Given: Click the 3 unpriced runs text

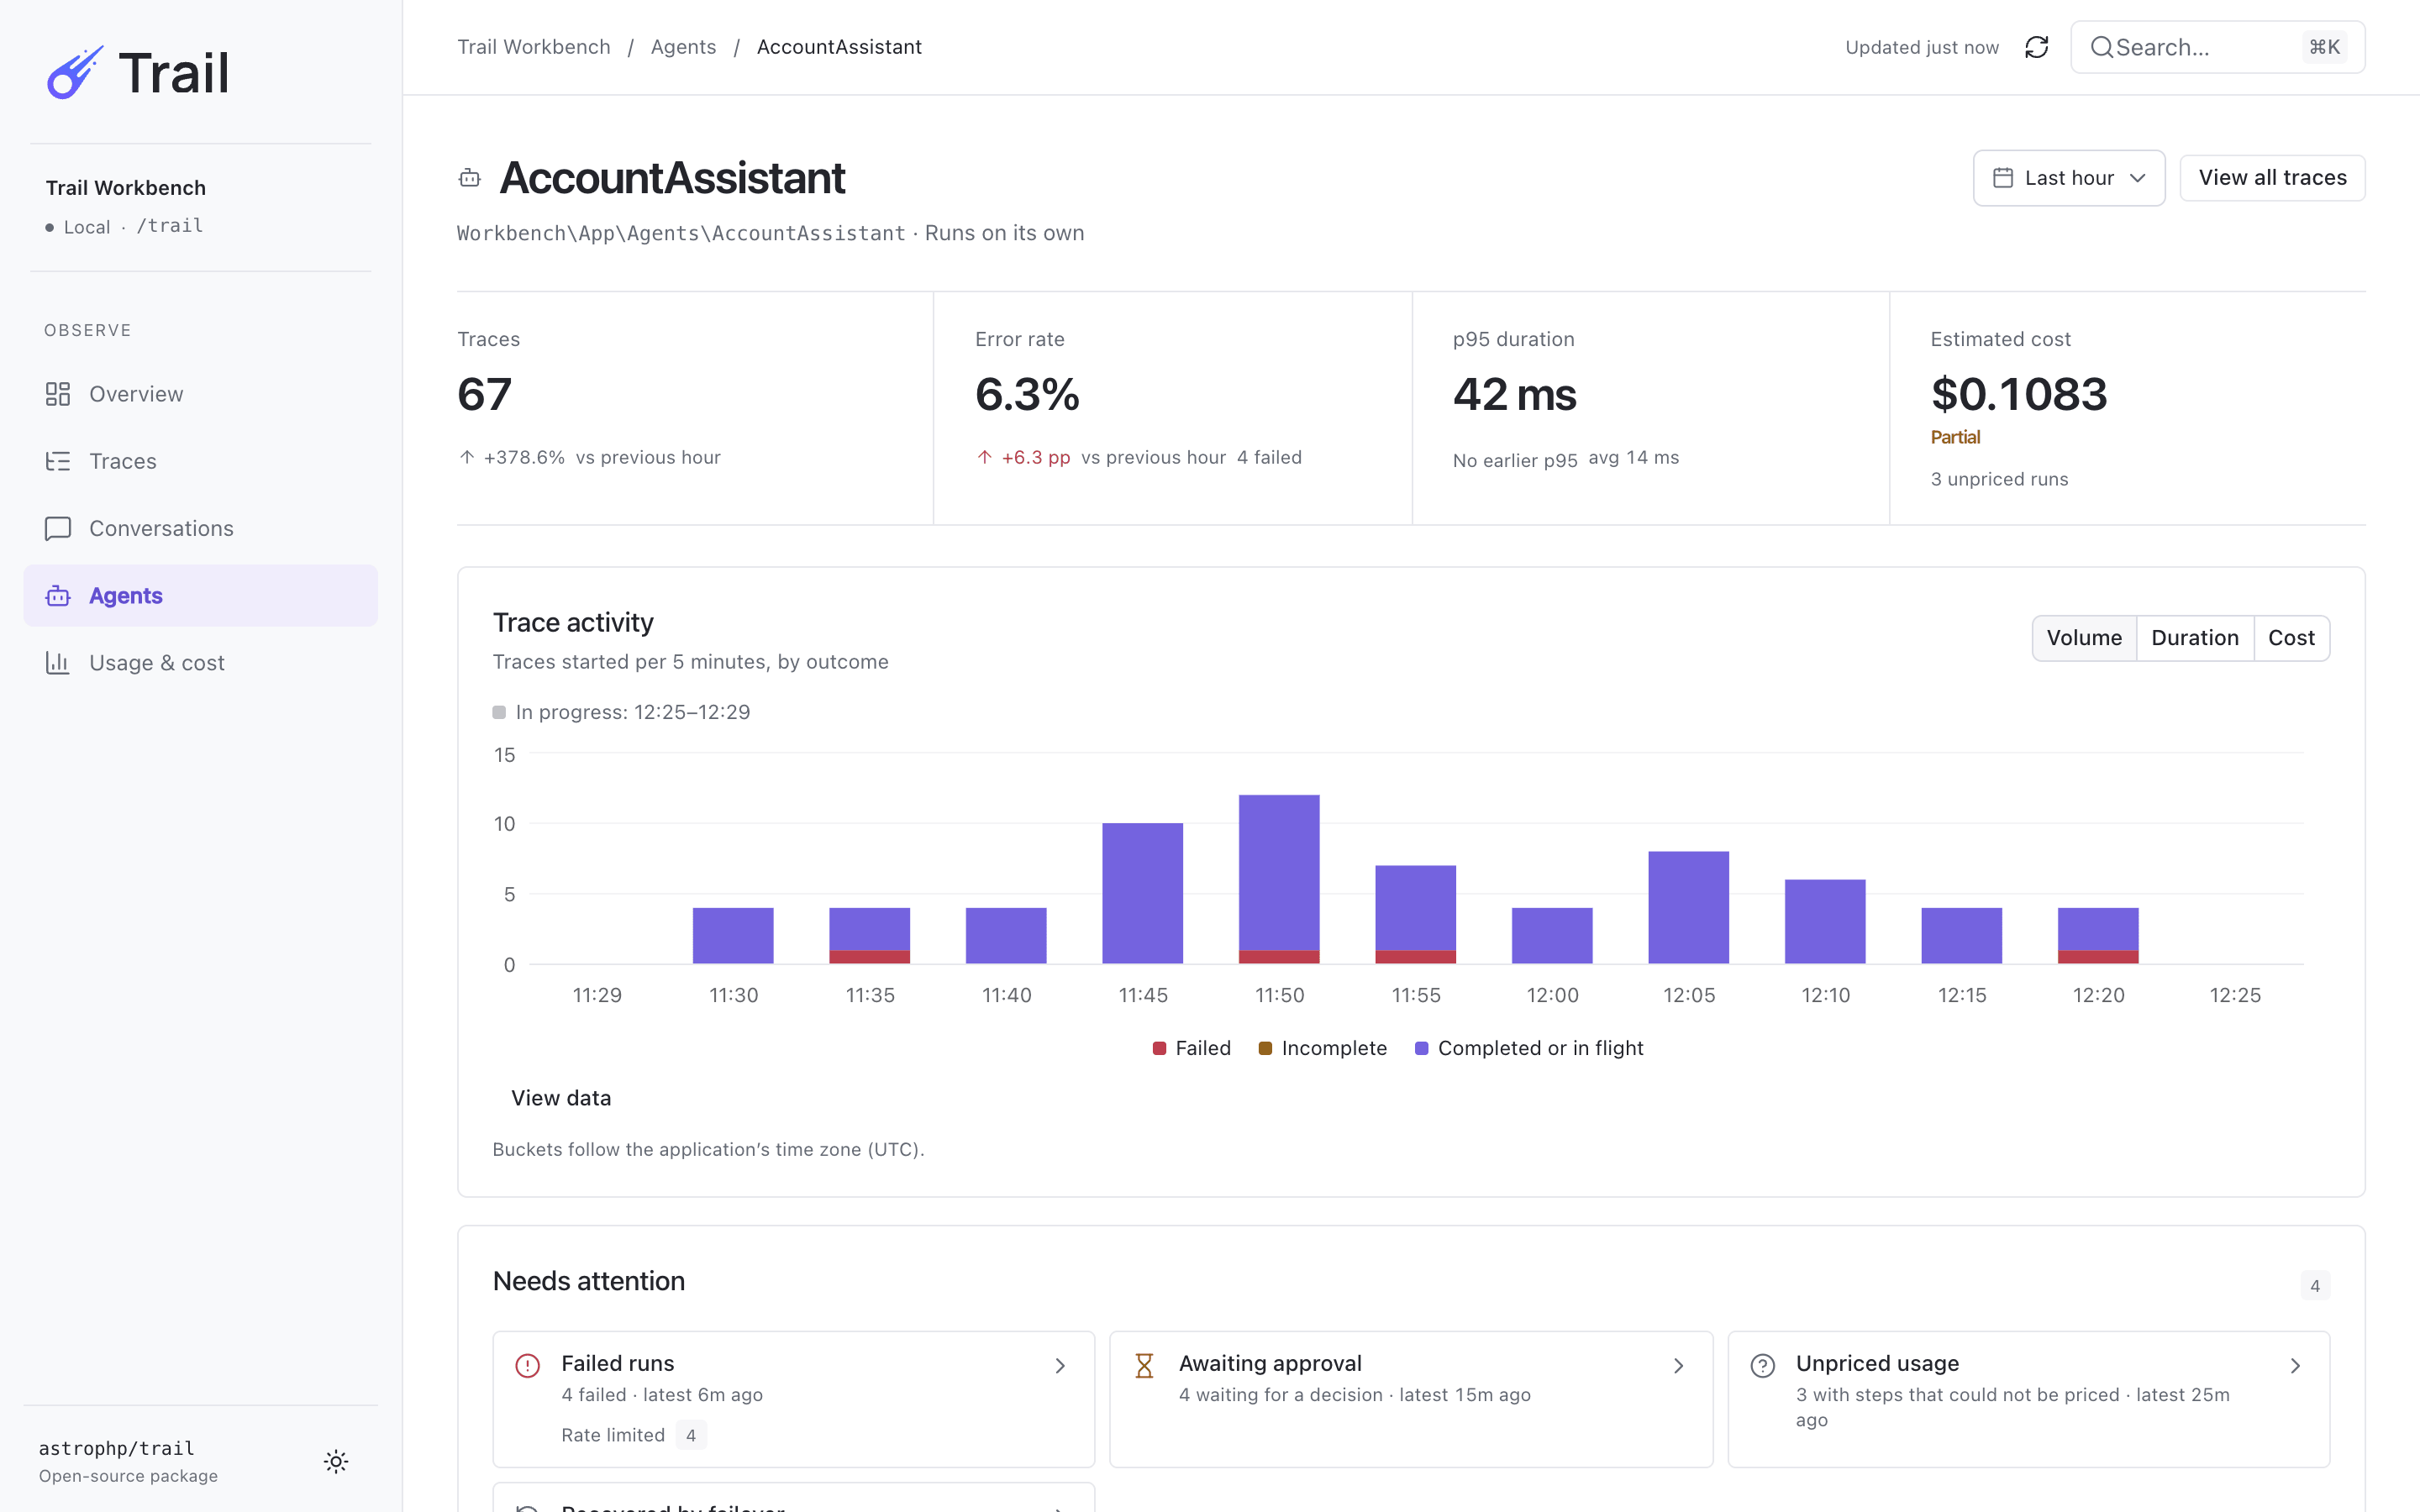Looking at the screenshot, I should coord(1999,479).
